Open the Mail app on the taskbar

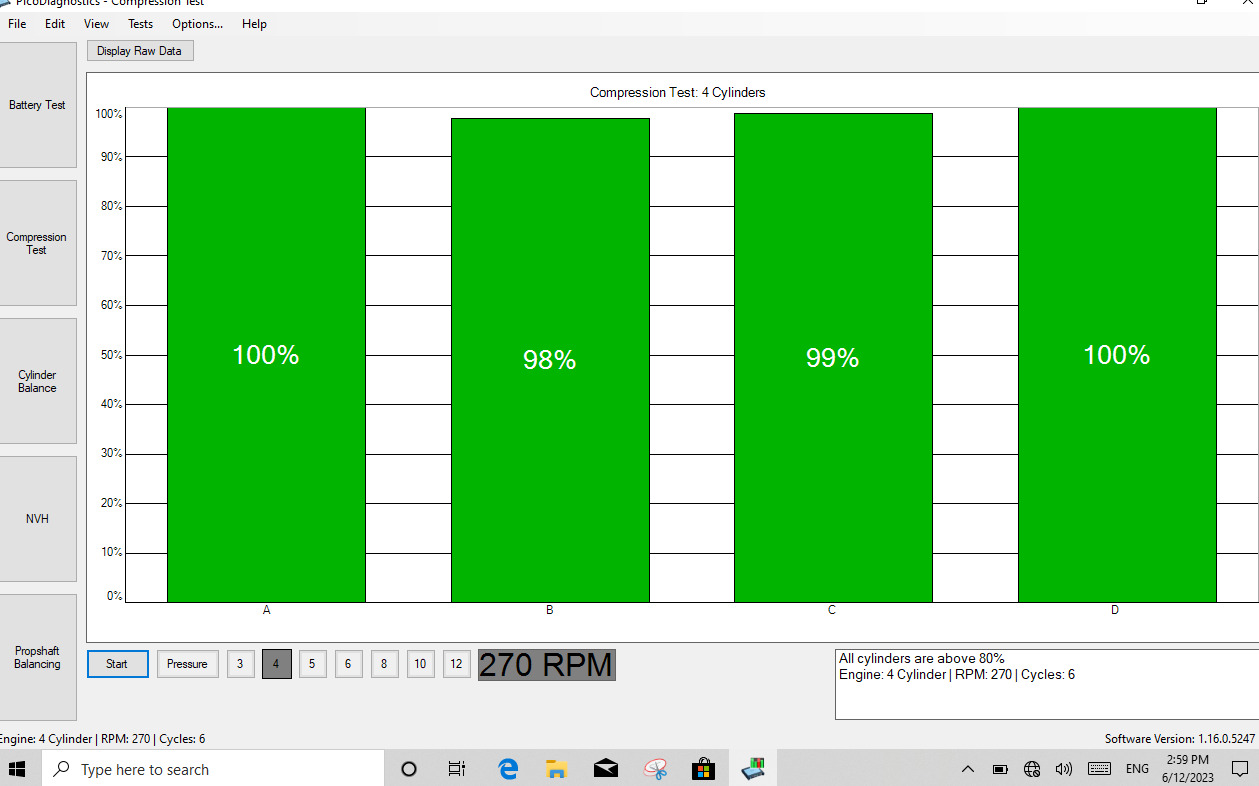(x=605, y=769)
